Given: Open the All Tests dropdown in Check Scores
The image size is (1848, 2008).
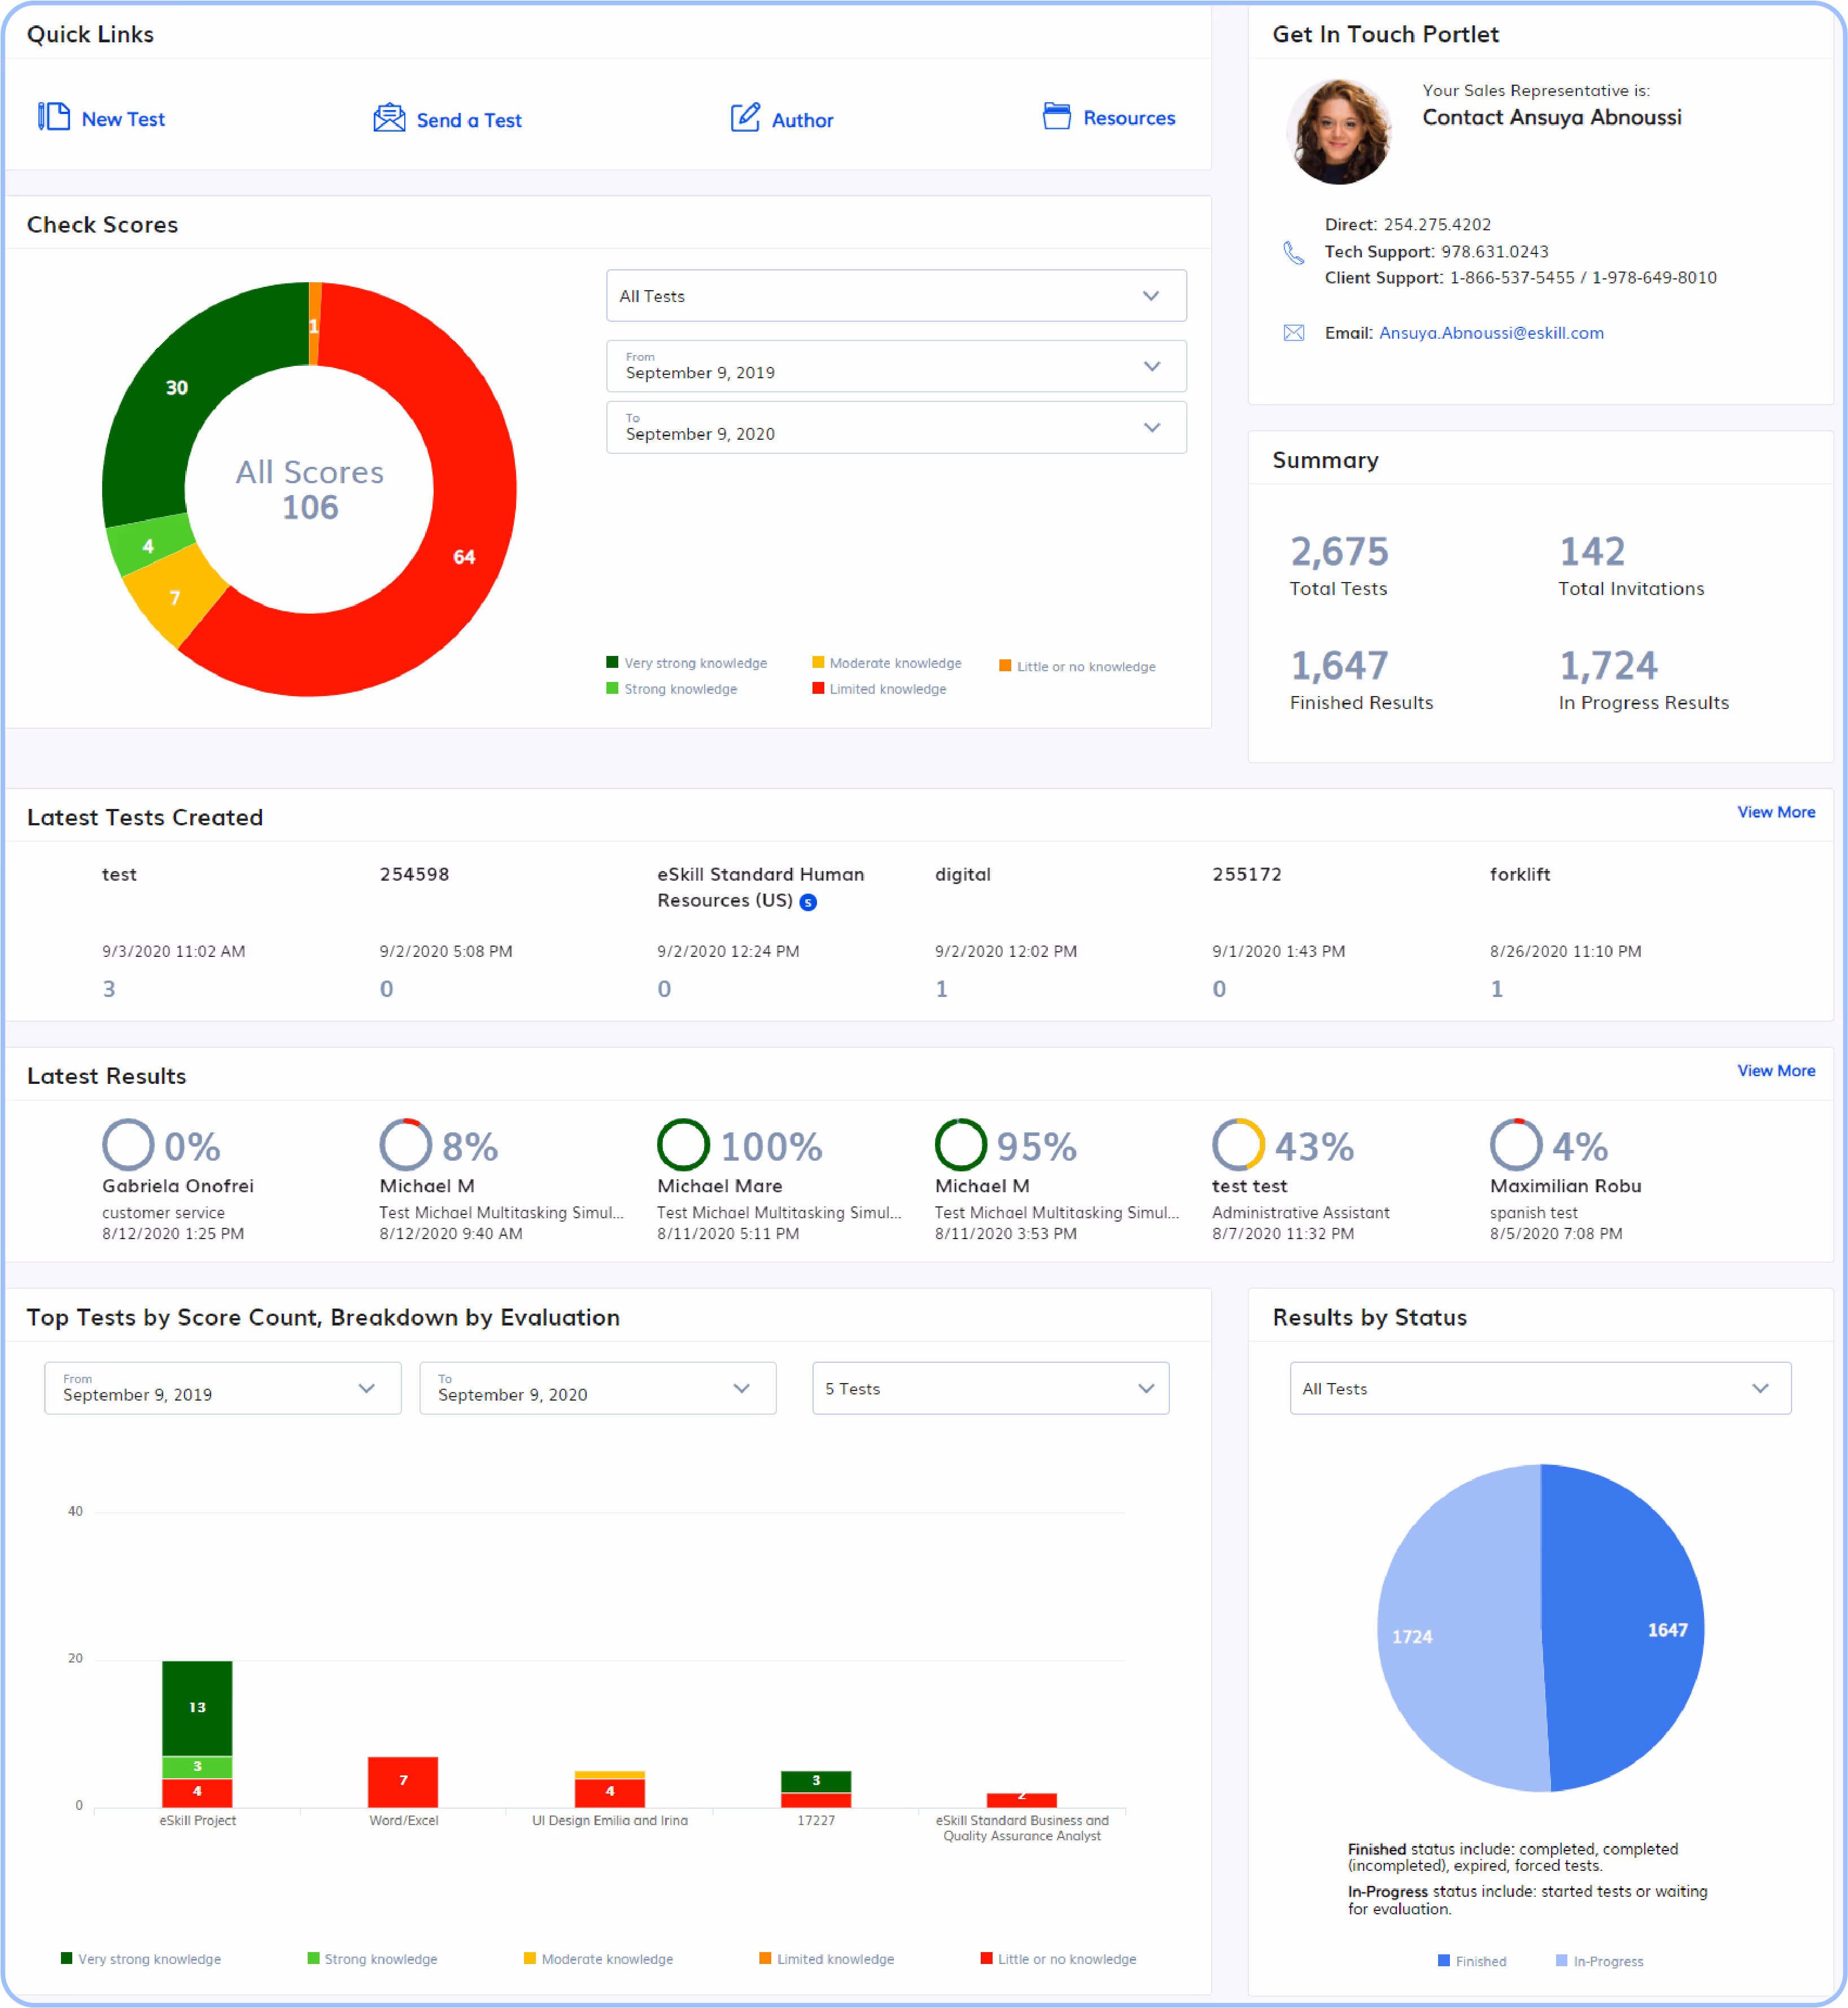Looking at the screenshot, I should [x=896, y=296].
